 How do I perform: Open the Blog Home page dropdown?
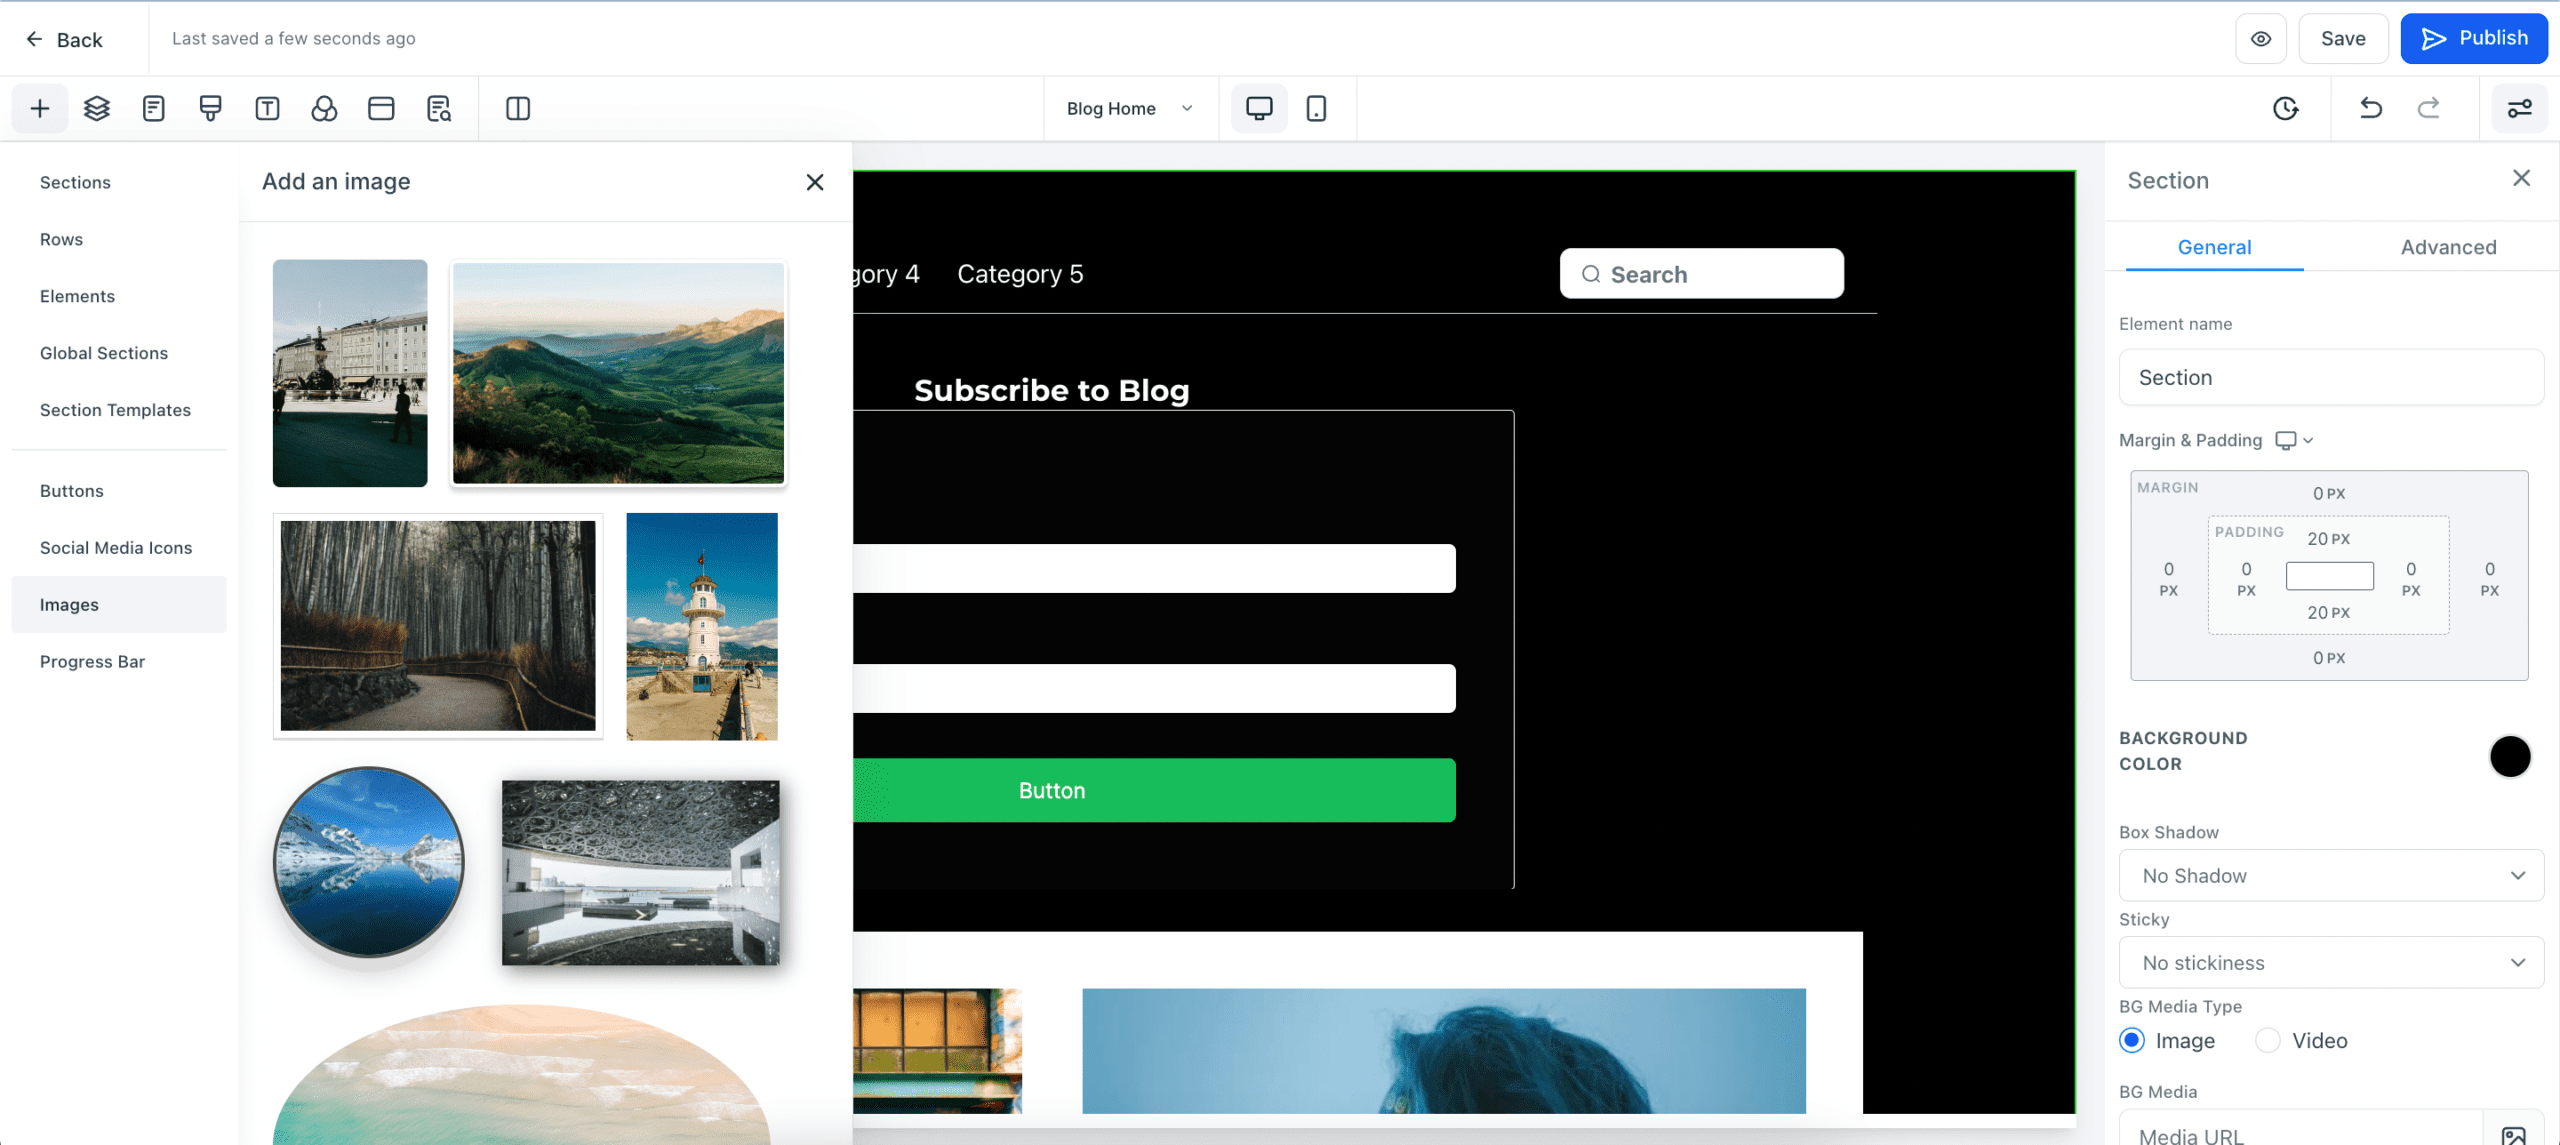coord(1130,108)
